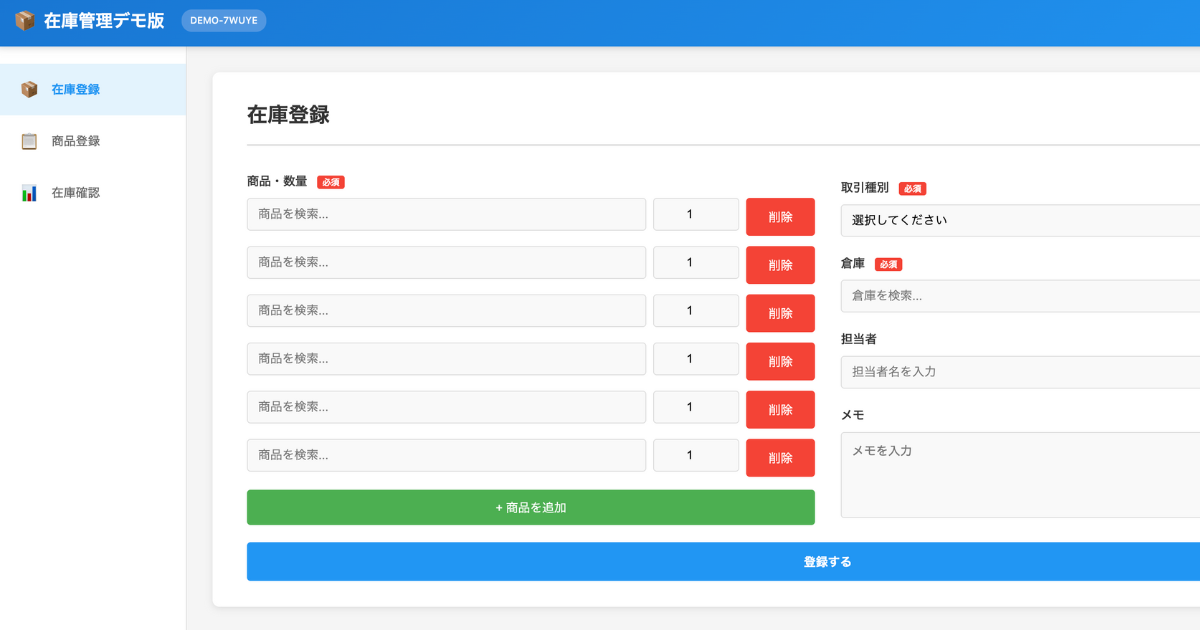Click 削除 on the last product row
Viewport: 1200px width, 630px height.
coord(780,458)
